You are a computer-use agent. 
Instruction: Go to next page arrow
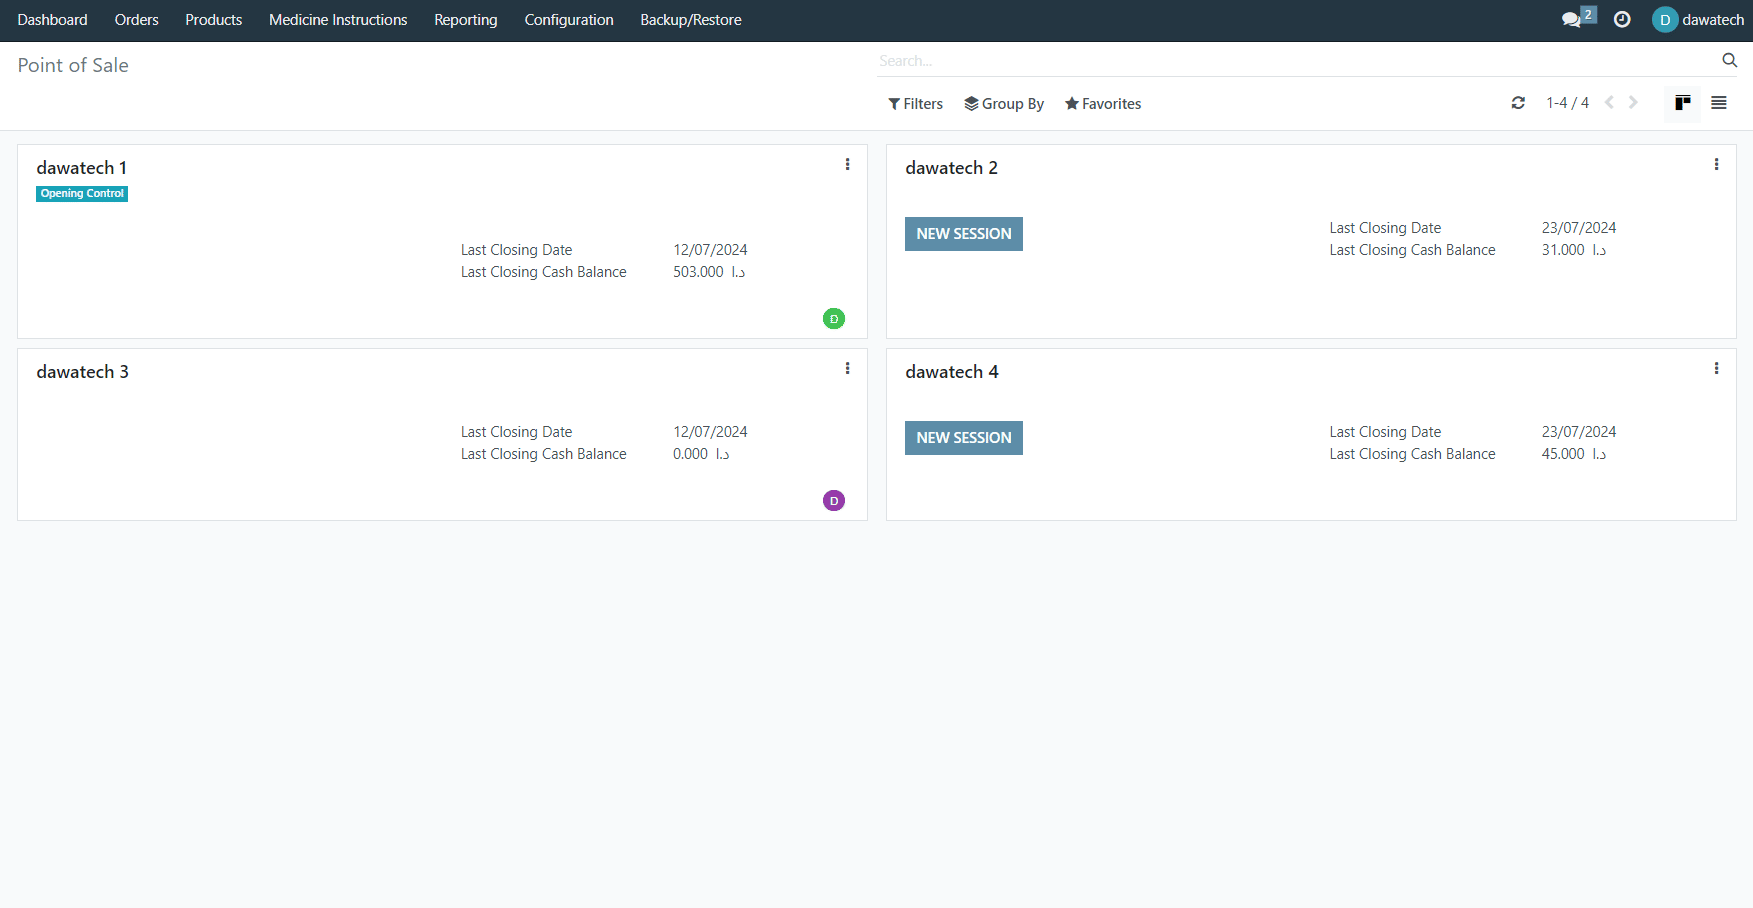pos(1633,103)
